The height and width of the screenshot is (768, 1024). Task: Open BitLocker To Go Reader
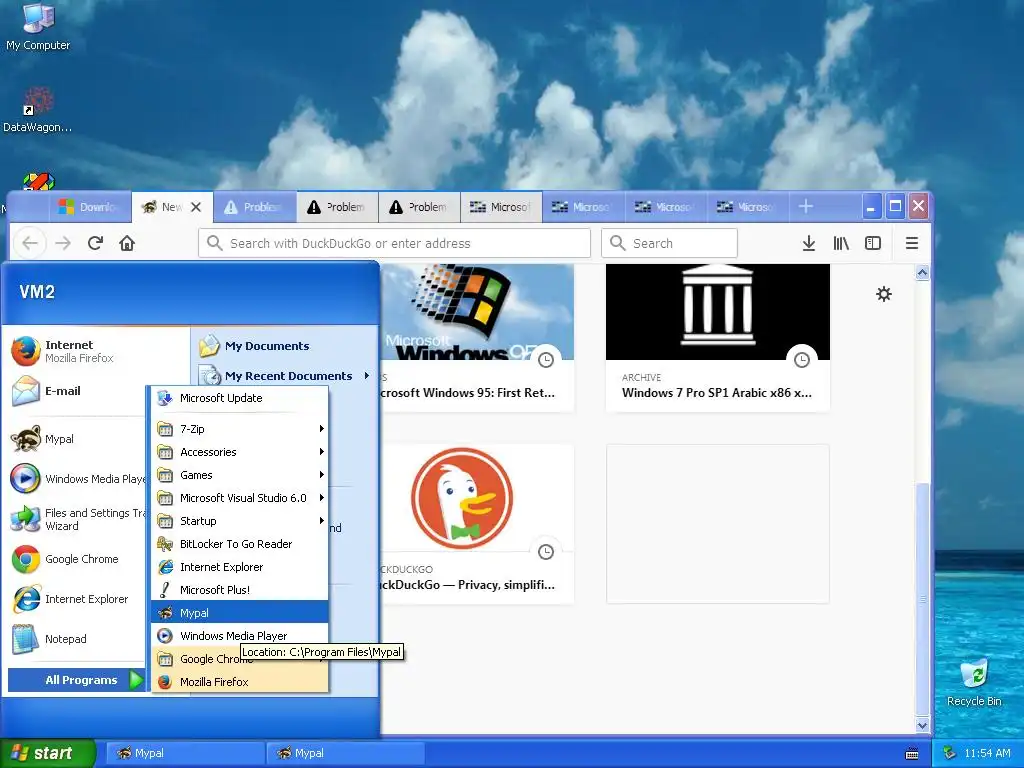pos(240,543)
